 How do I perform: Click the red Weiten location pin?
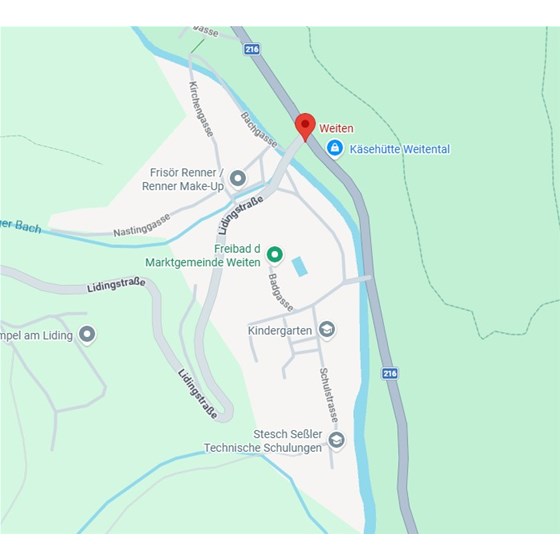pyautogui.click(x=305, y=128)
